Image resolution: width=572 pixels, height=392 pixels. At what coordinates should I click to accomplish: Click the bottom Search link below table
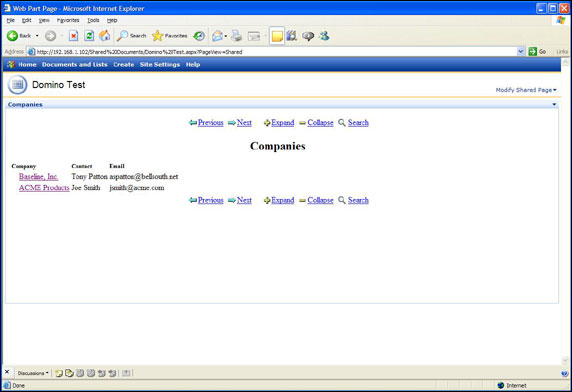click(358, 200)
